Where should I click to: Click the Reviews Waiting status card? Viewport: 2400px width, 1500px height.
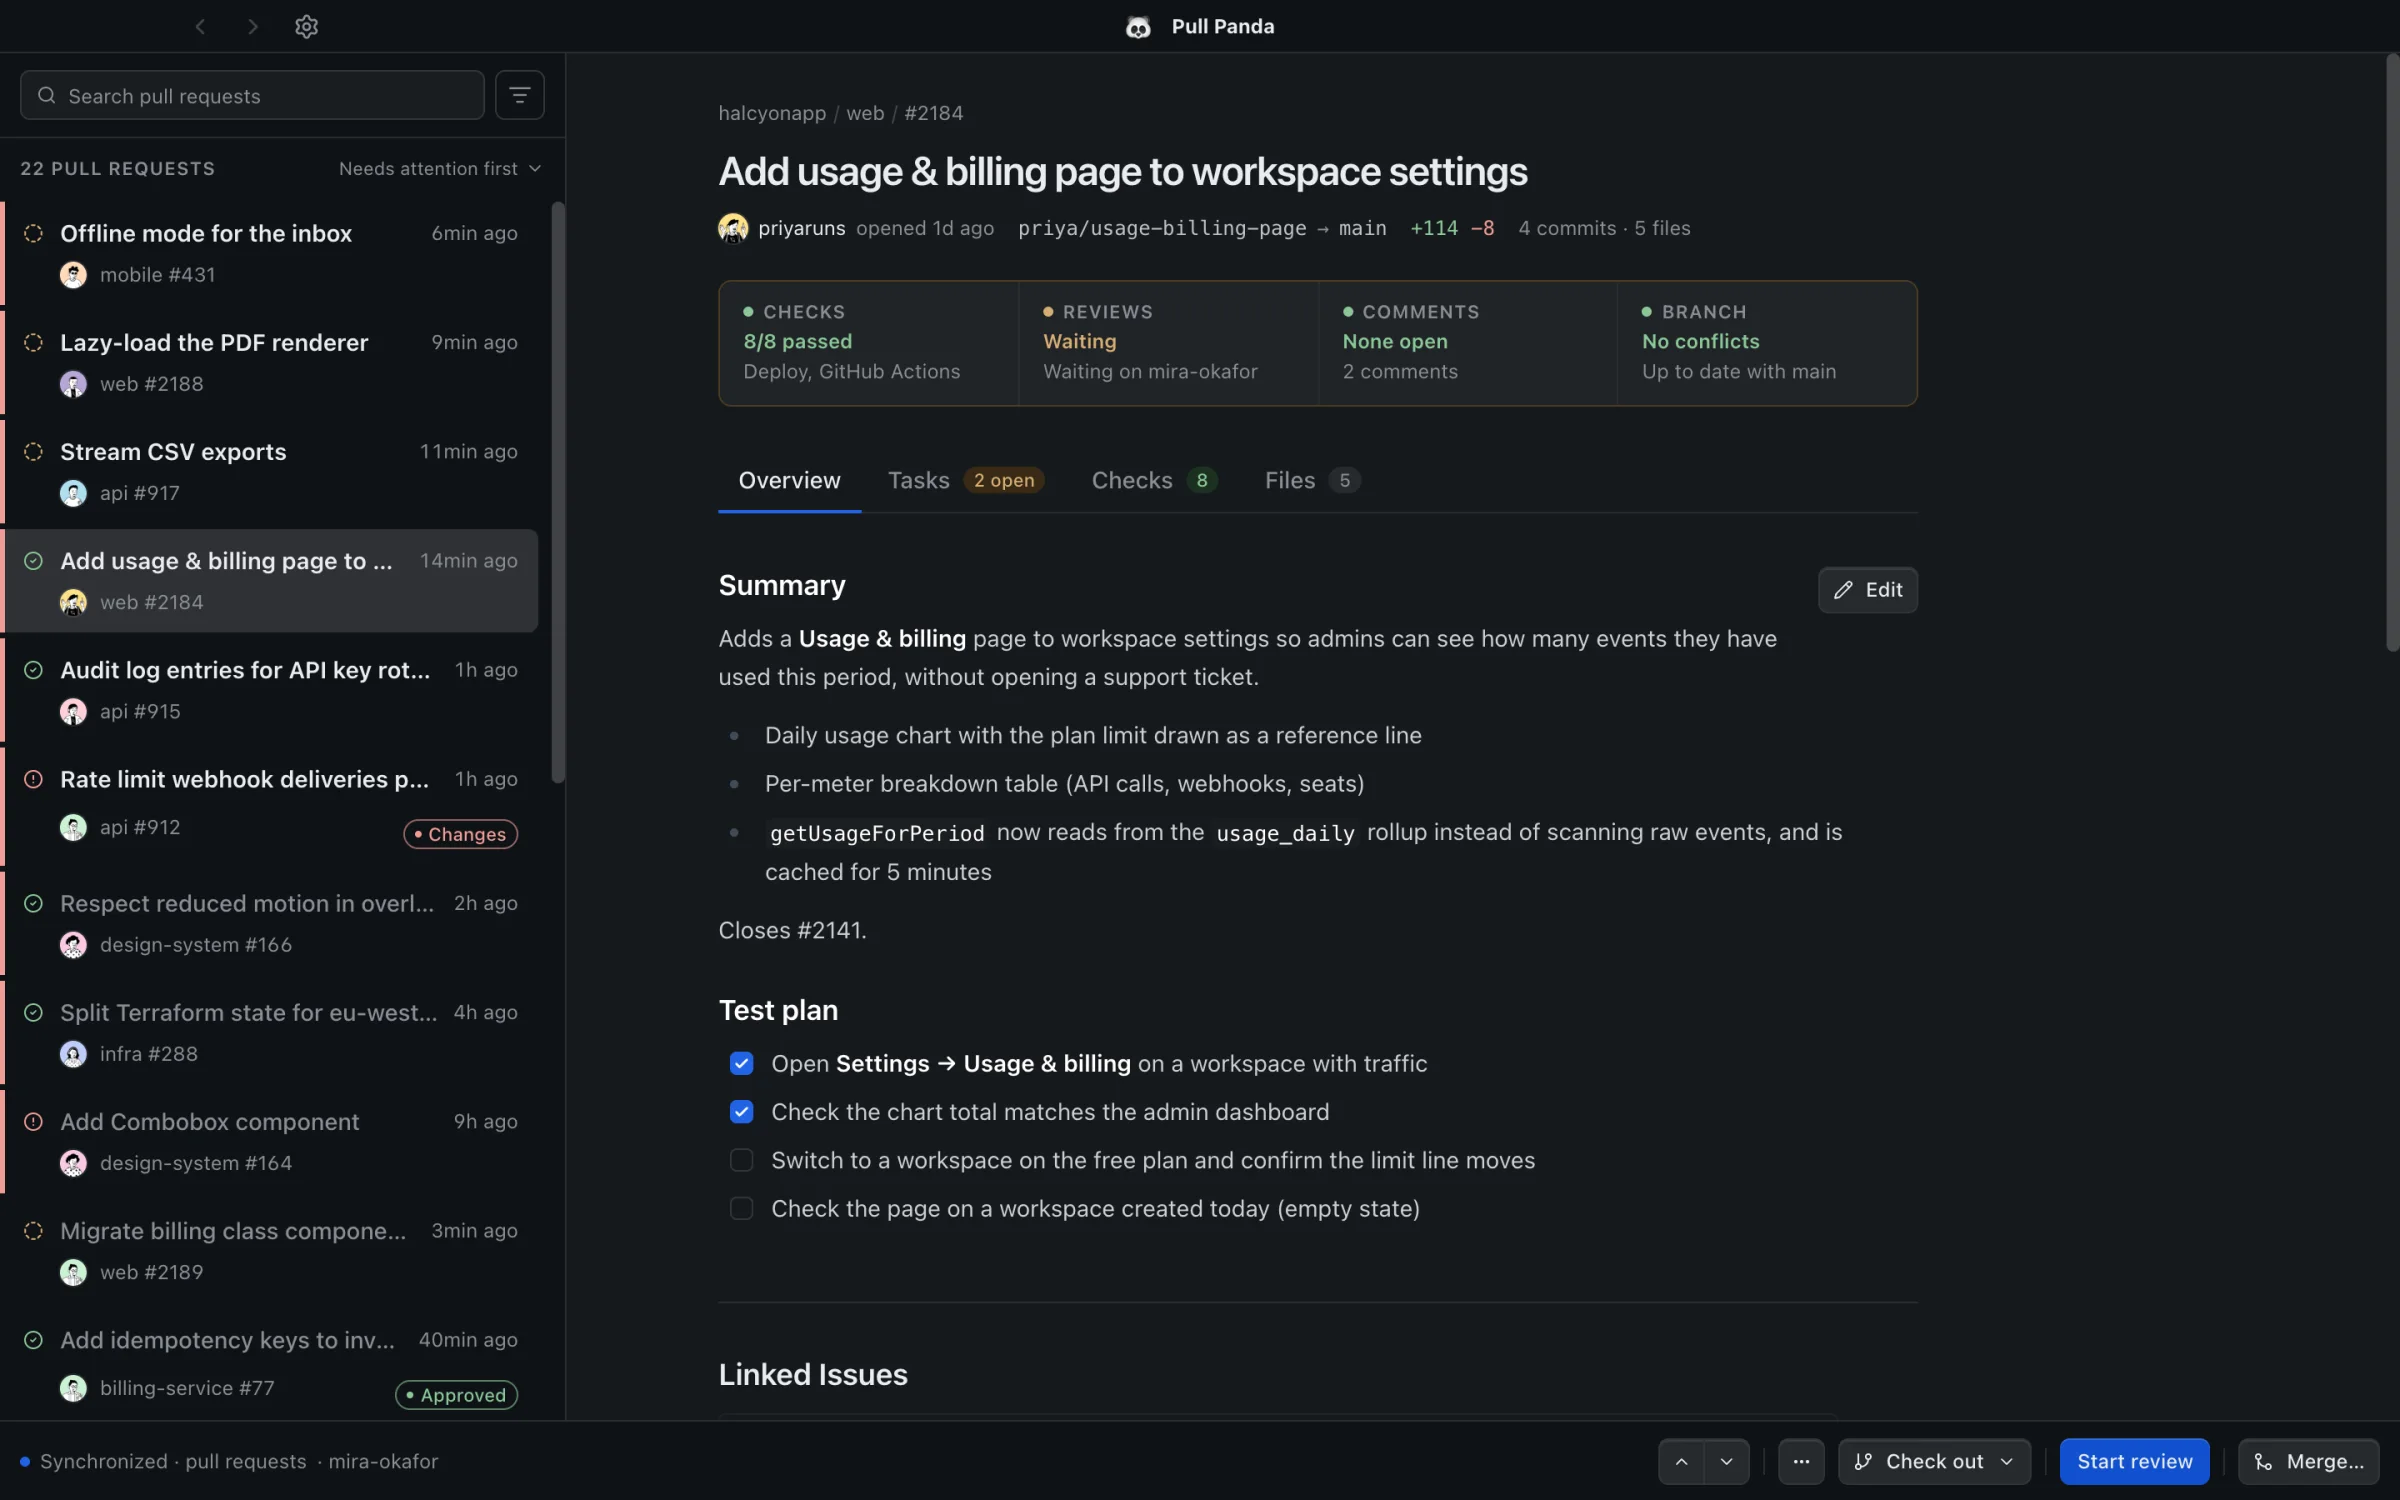pyautogui.click(x=1168, y=342)
